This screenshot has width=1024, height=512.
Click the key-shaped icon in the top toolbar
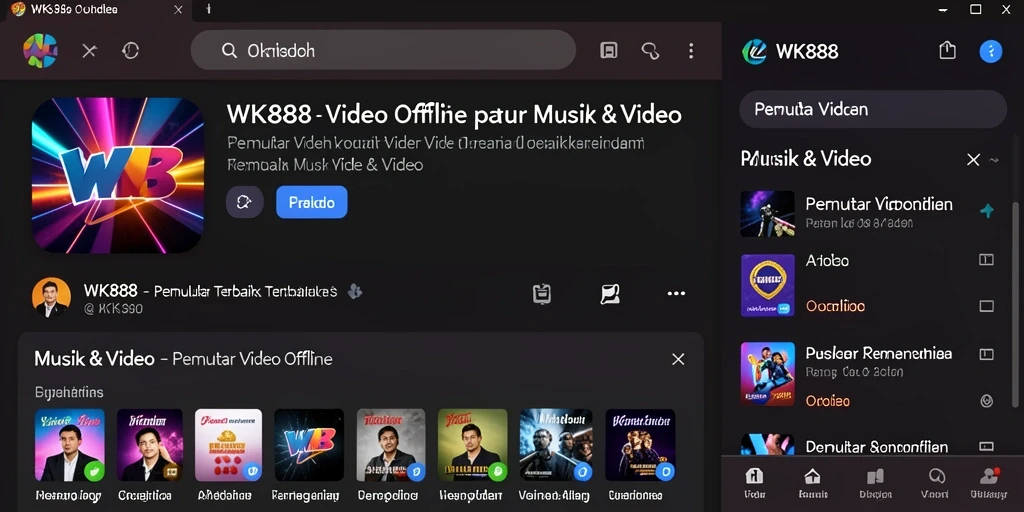(650, 51)
